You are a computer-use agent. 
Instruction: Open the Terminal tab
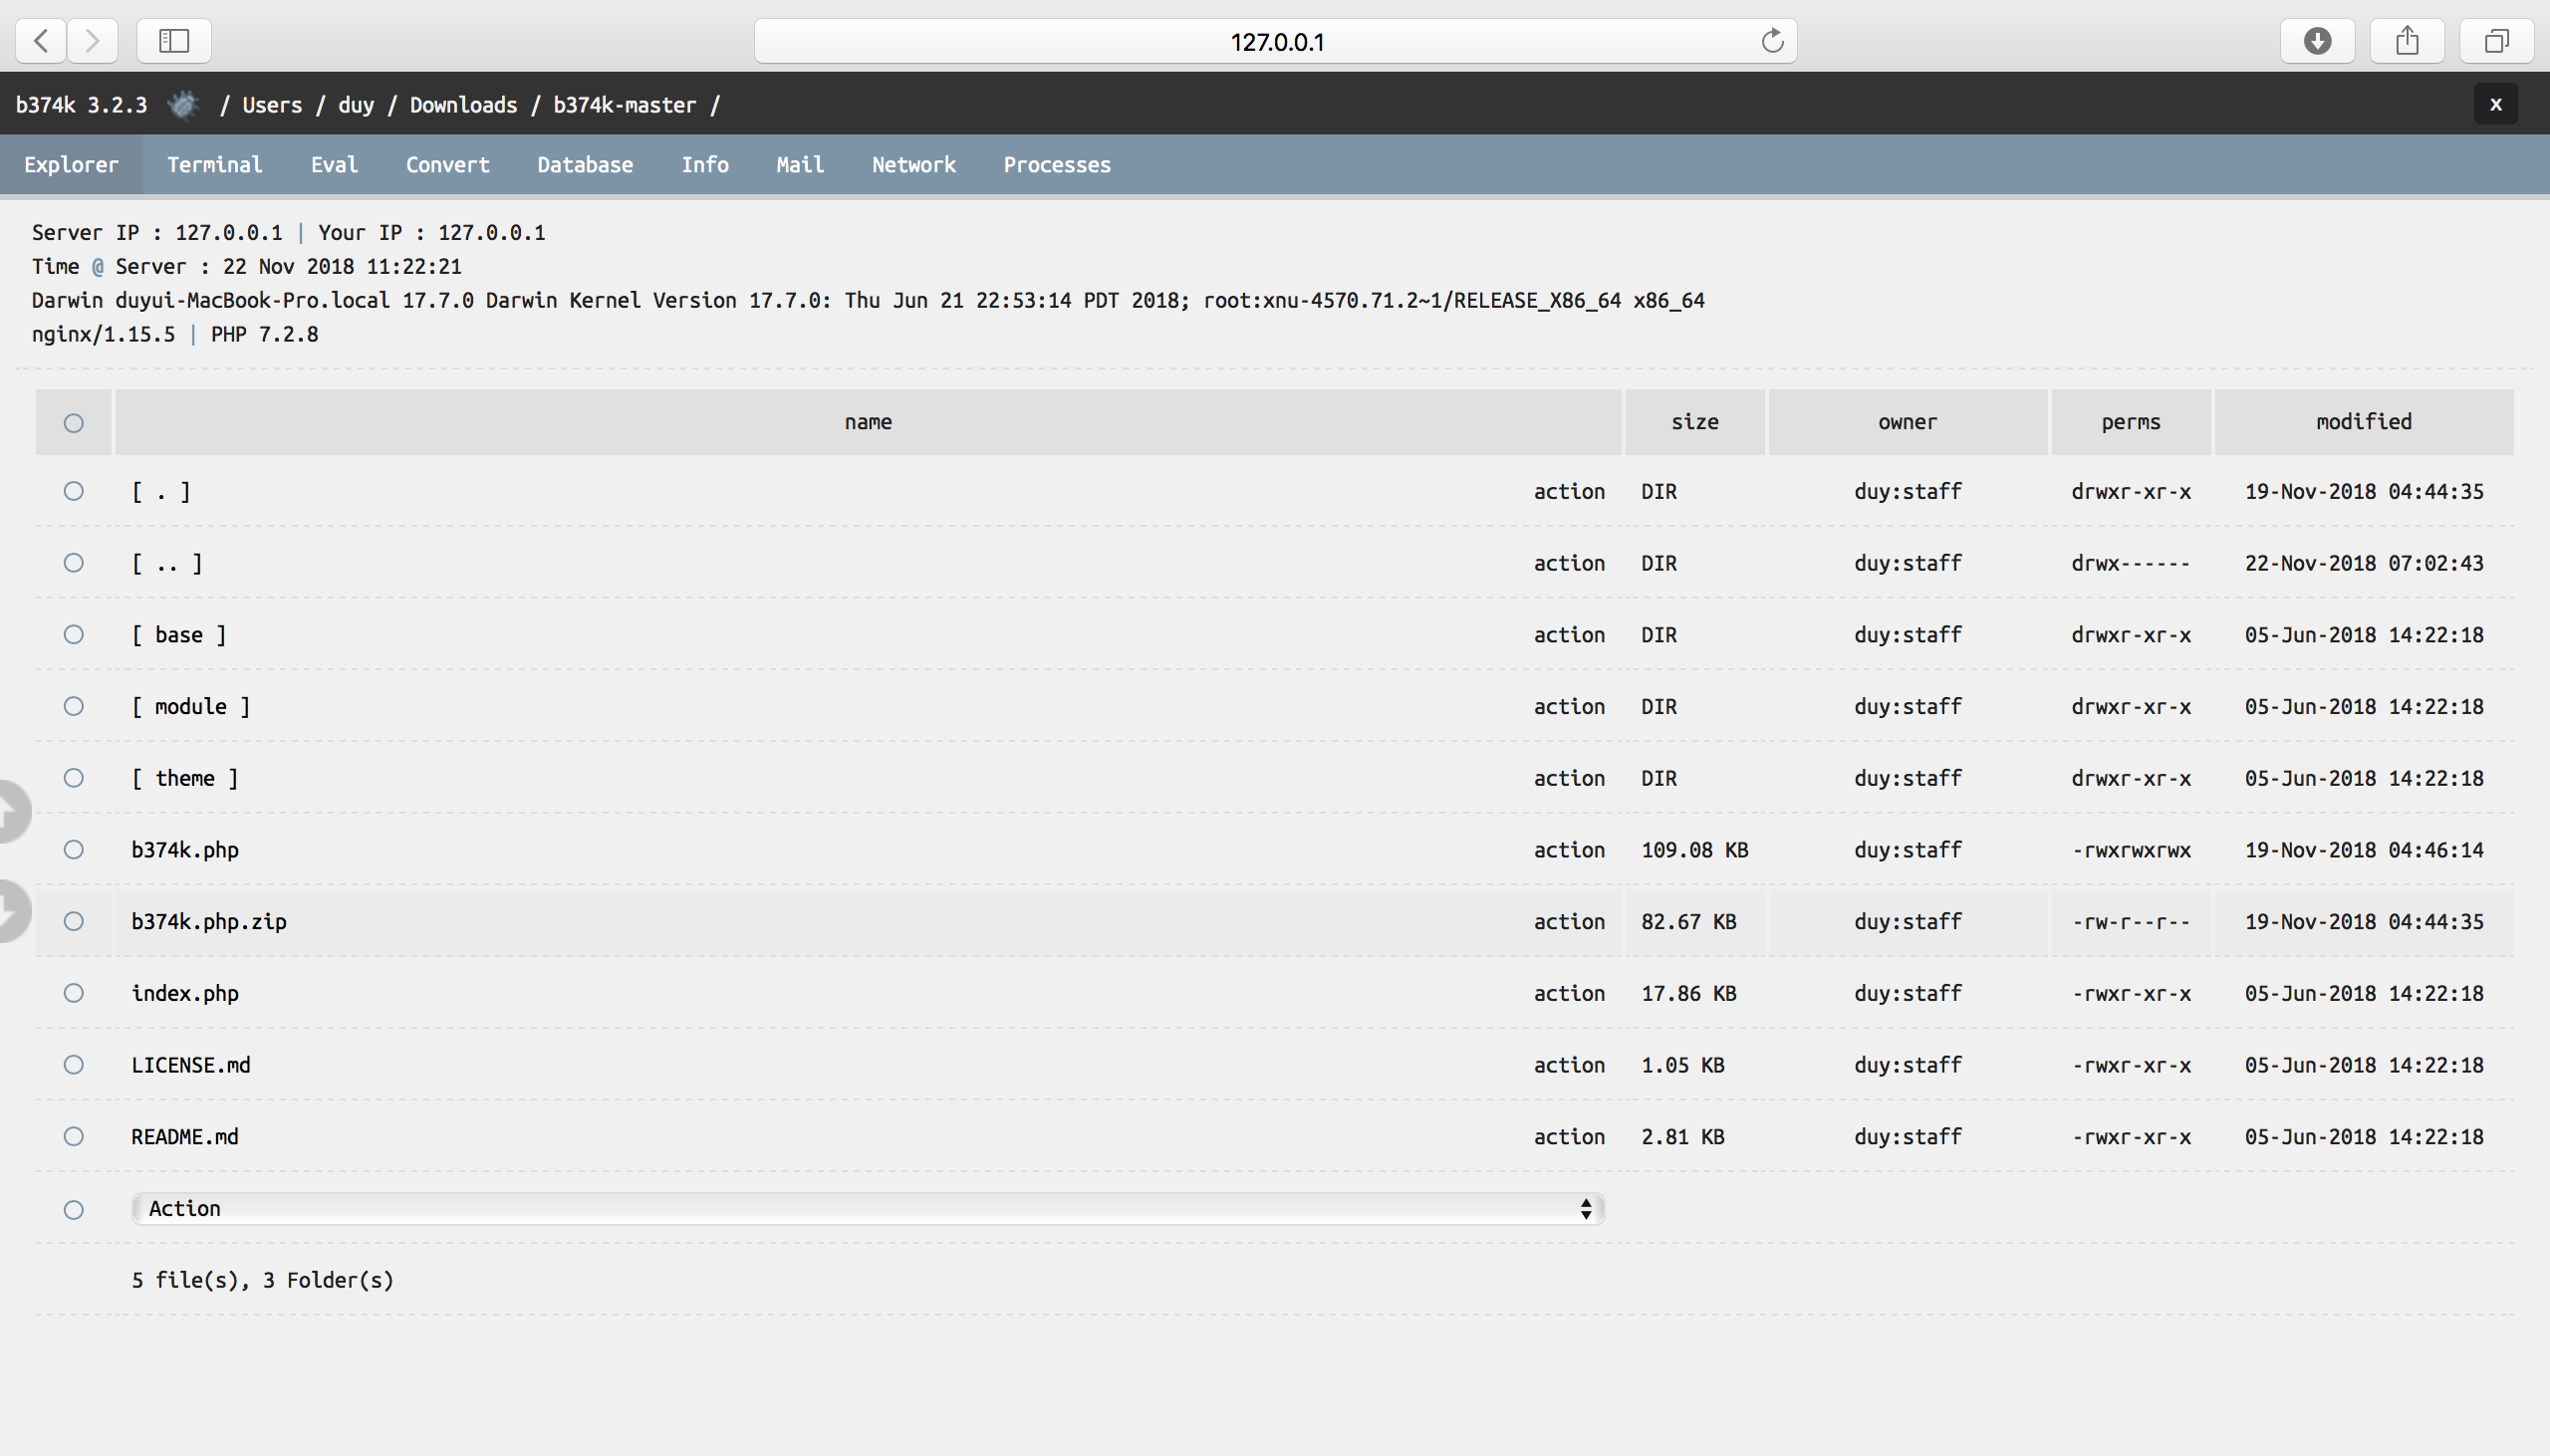coord(214,164)
